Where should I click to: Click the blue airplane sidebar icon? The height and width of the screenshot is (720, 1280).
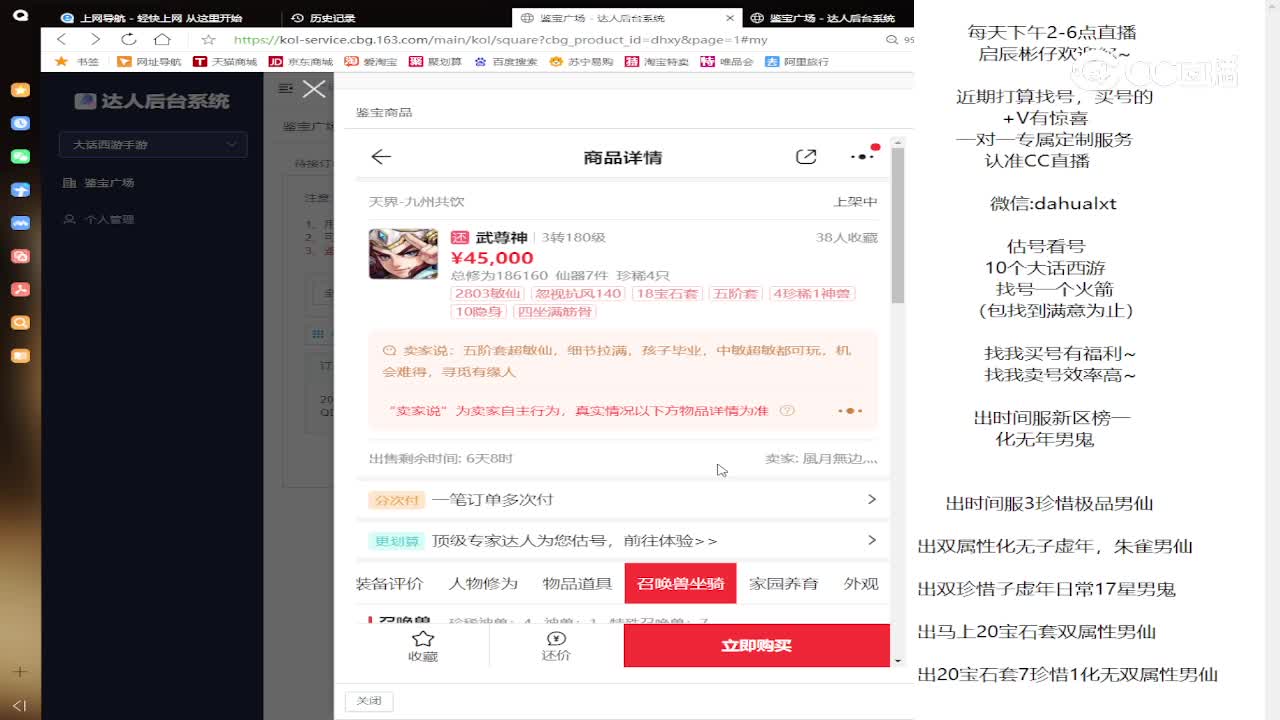(20, 190)
